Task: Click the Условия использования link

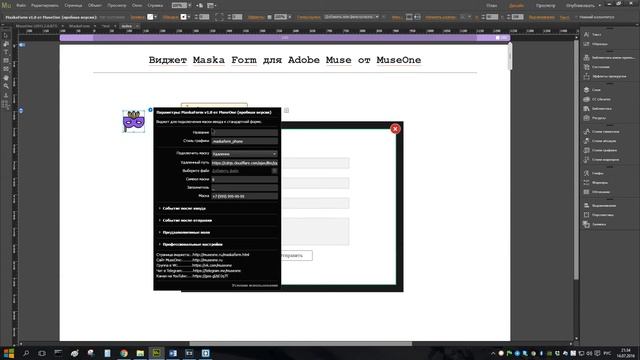Action: (x=255, y=285)
